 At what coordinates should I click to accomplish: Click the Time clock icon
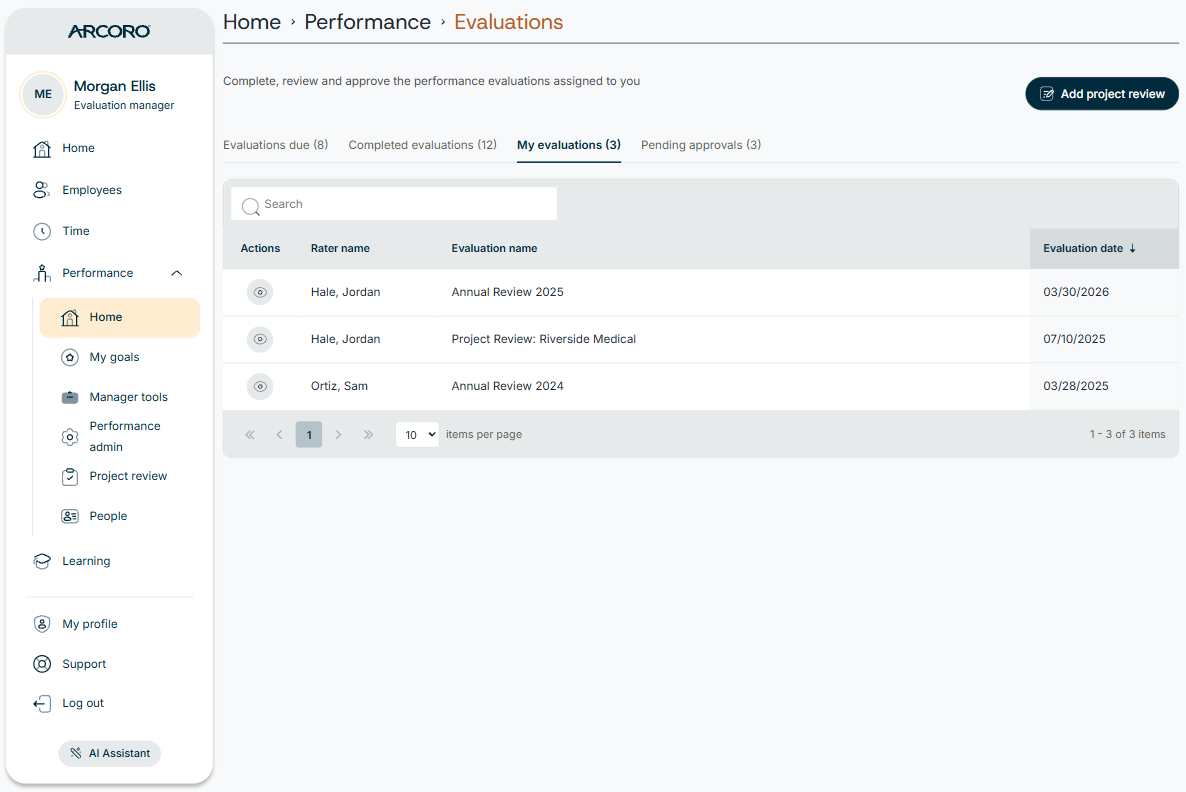point(42,231)
